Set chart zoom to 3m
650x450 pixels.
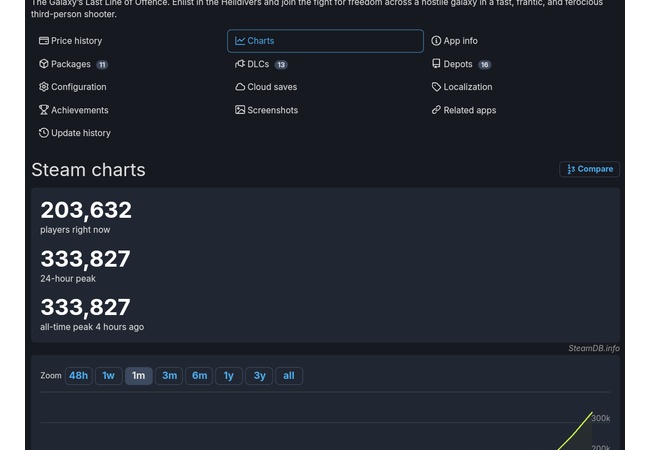tap(169, 376)
